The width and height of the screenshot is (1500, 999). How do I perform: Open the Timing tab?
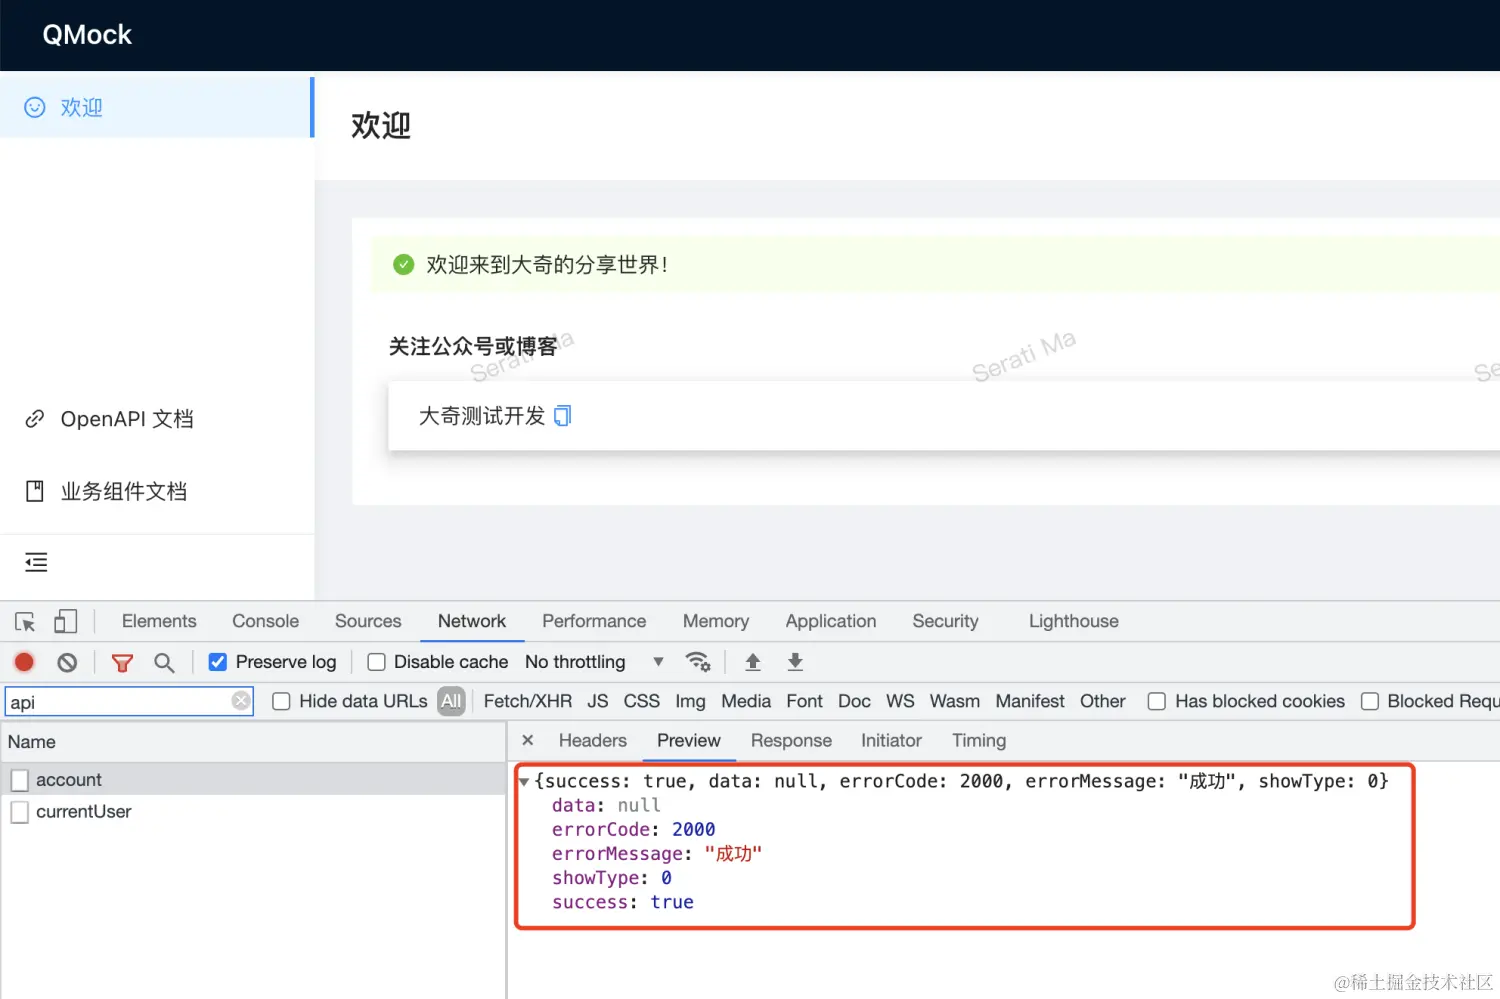[979, 740]
